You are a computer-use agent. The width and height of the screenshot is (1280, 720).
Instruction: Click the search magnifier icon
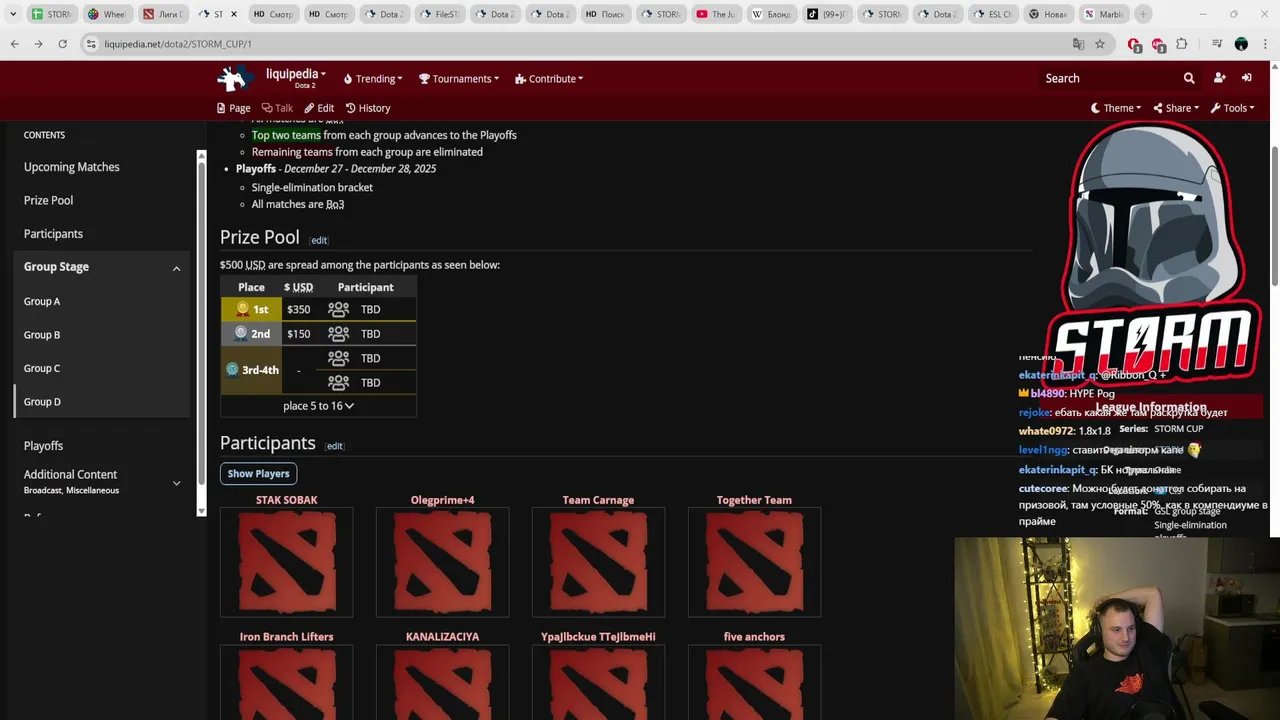click(1189, 78)
